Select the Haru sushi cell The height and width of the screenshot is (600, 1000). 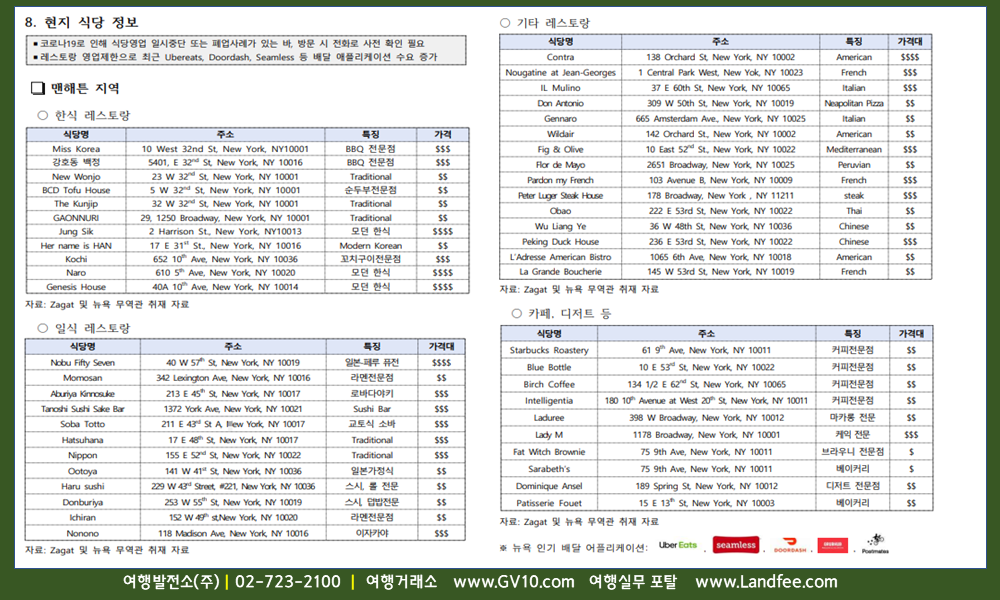click(82, 487)
